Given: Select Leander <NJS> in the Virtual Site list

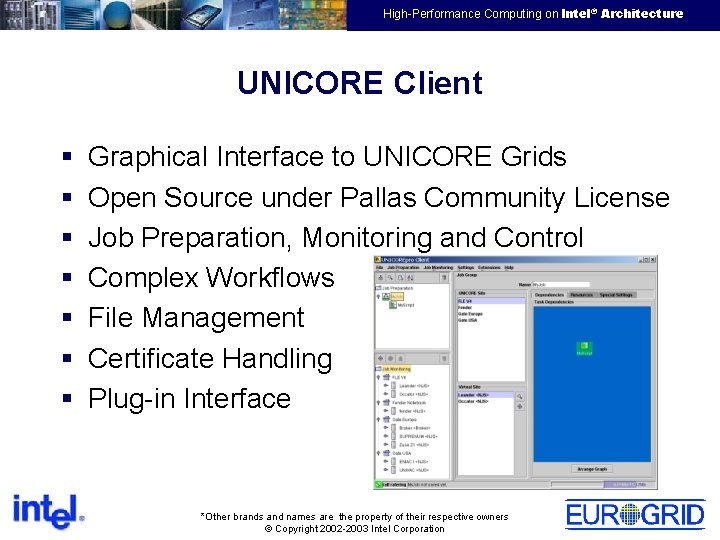Looking at the screenshot, I should (x=485, y=395).
